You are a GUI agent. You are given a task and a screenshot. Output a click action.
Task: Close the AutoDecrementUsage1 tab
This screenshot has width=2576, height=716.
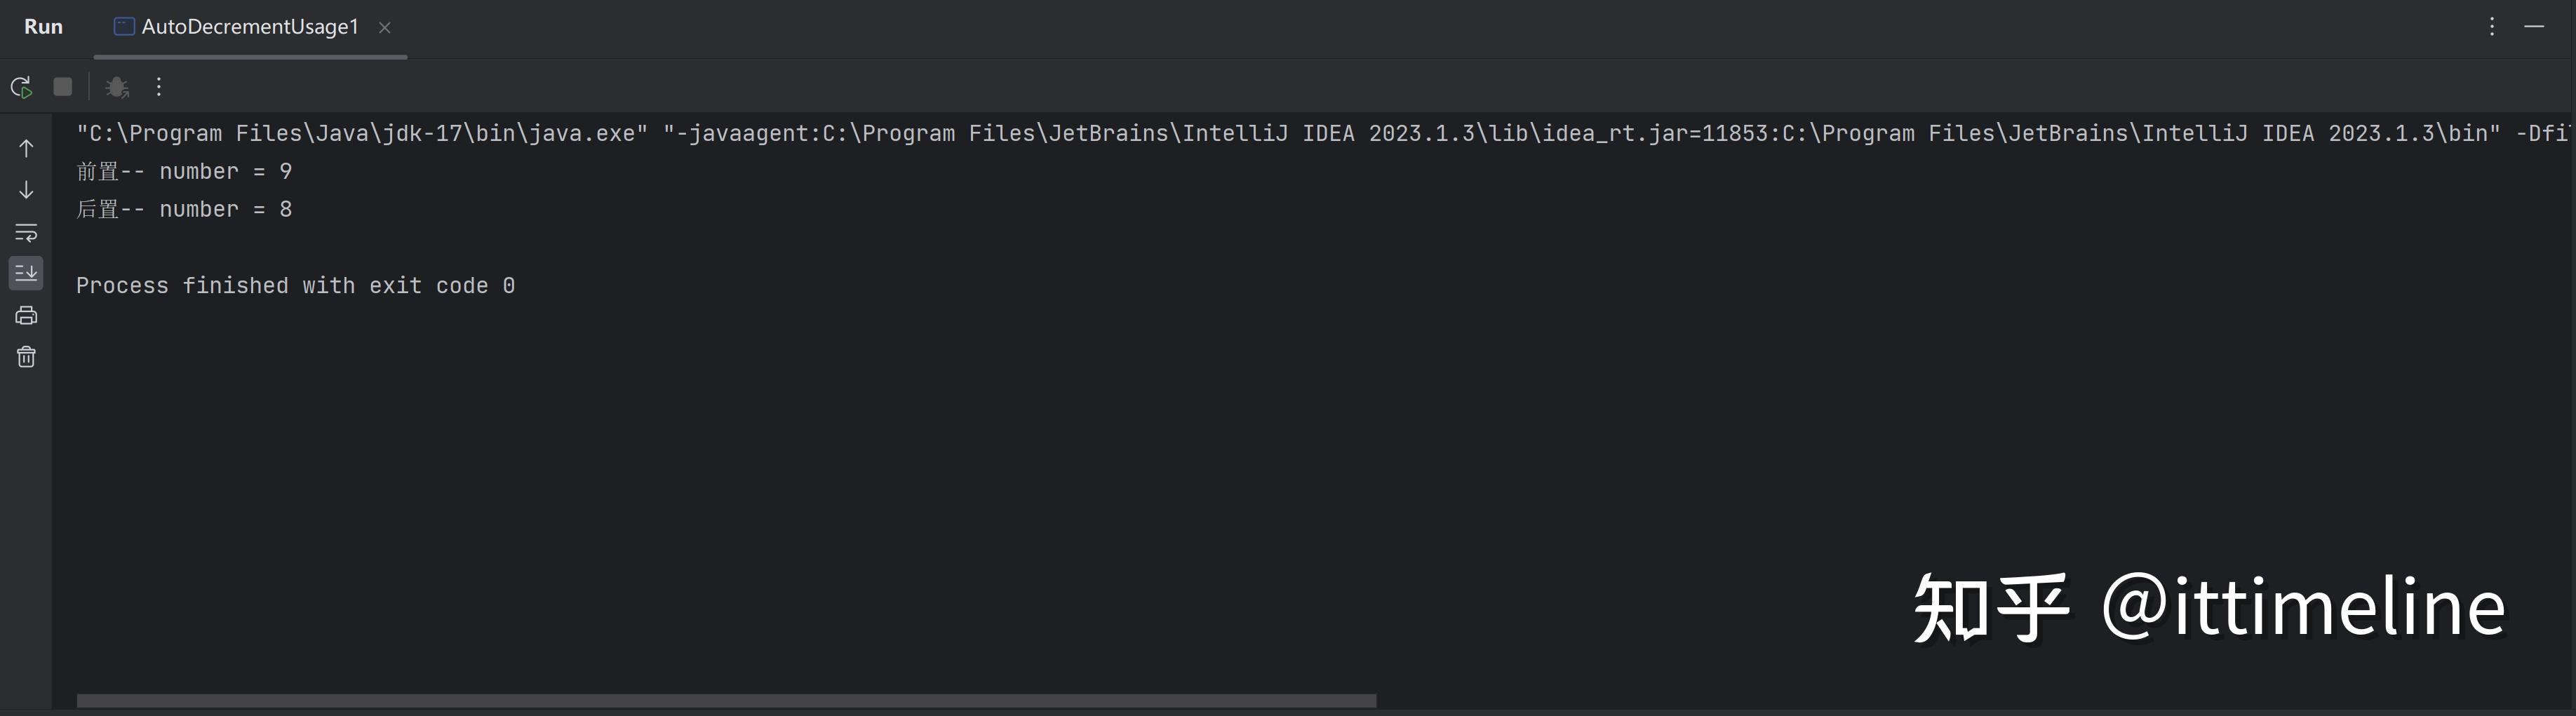pyautogui.click(x=385, y=28)
